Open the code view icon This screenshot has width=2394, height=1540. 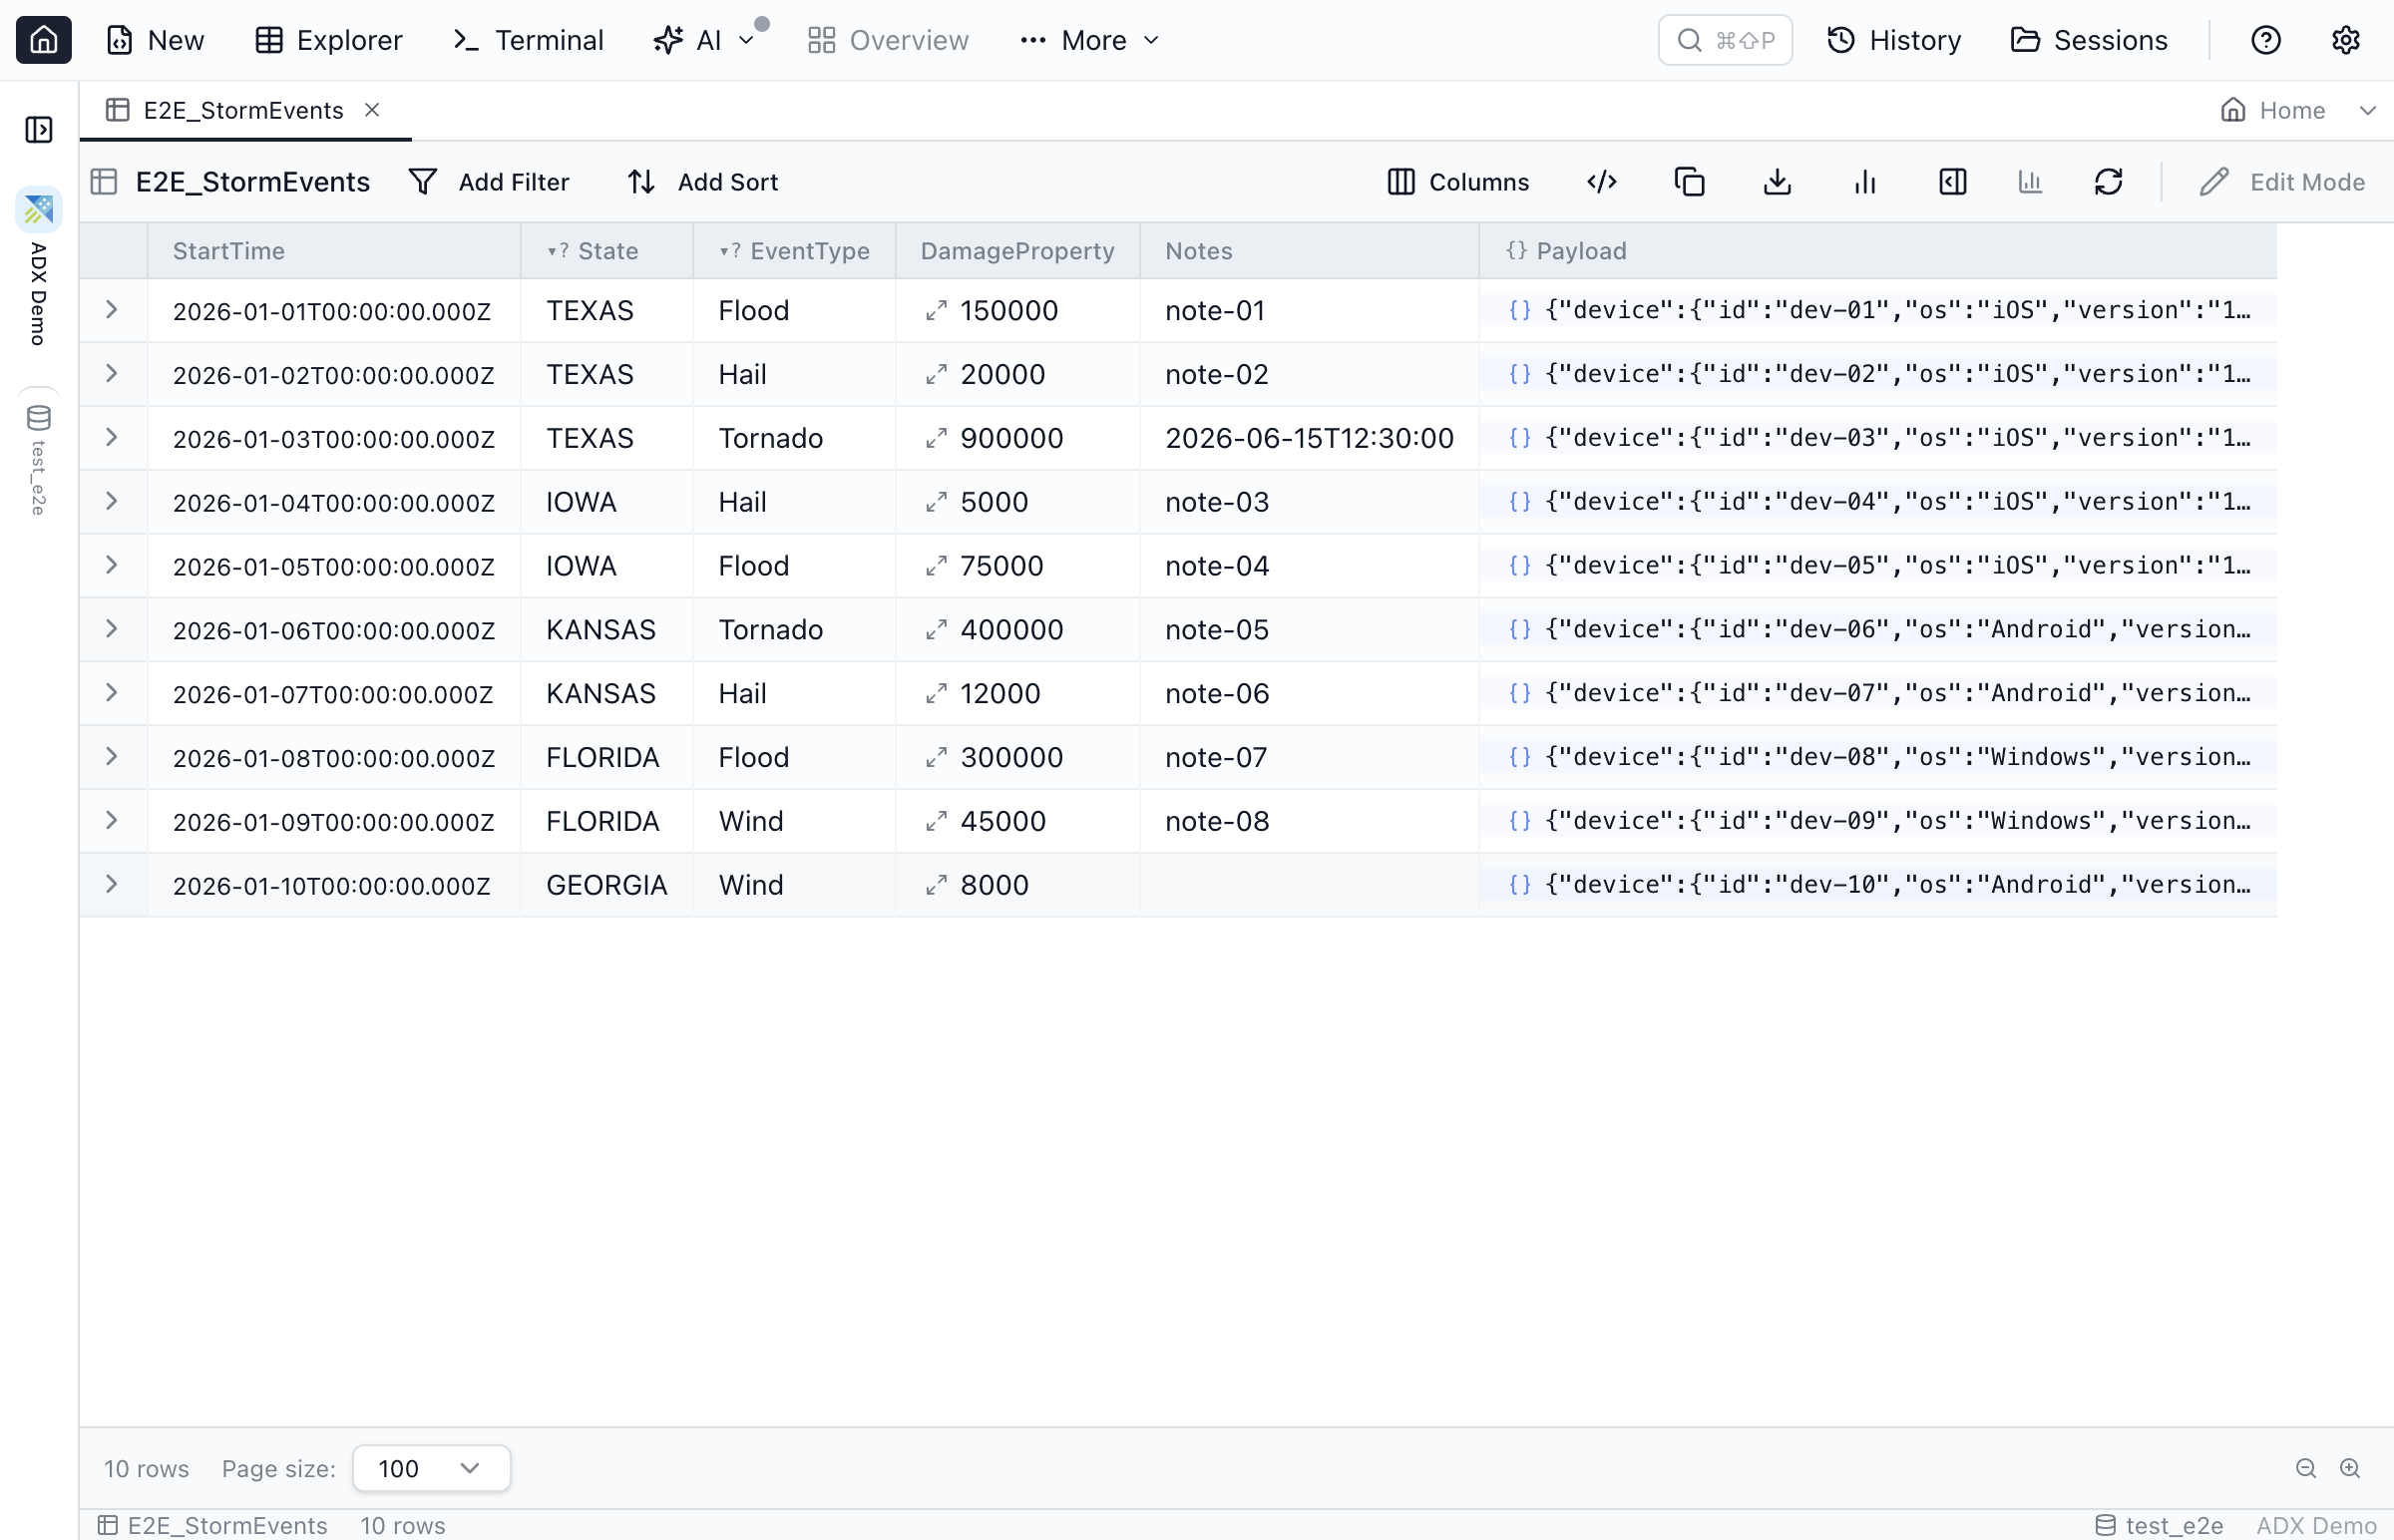pyautogui.click(x=1602, y=182)
